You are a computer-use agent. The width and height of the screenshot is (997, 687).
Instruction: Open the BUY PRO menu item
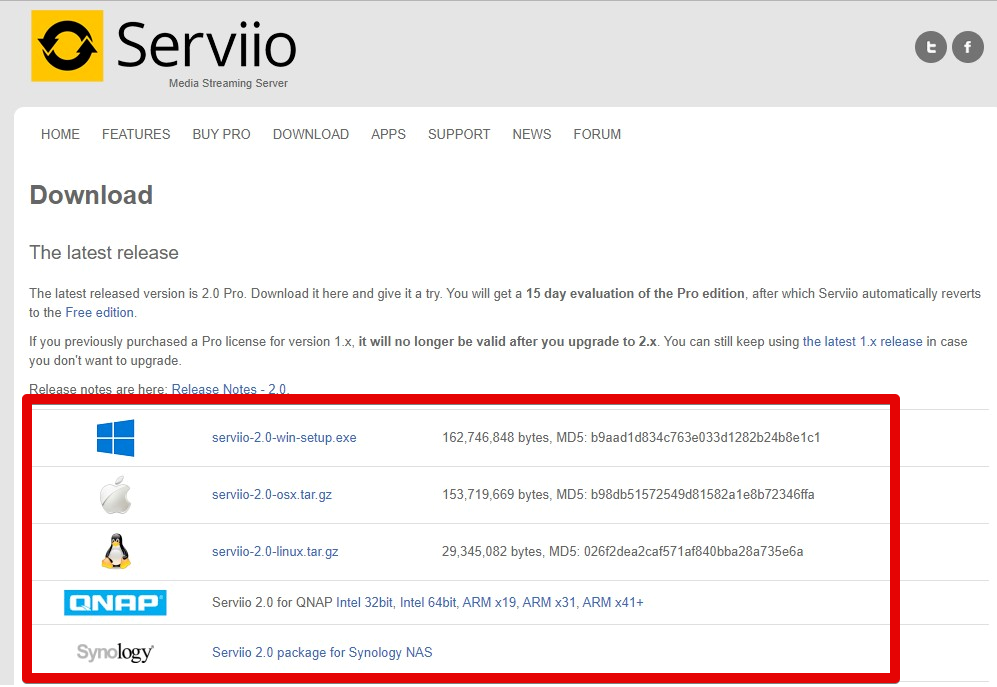[x=221, y=134]
